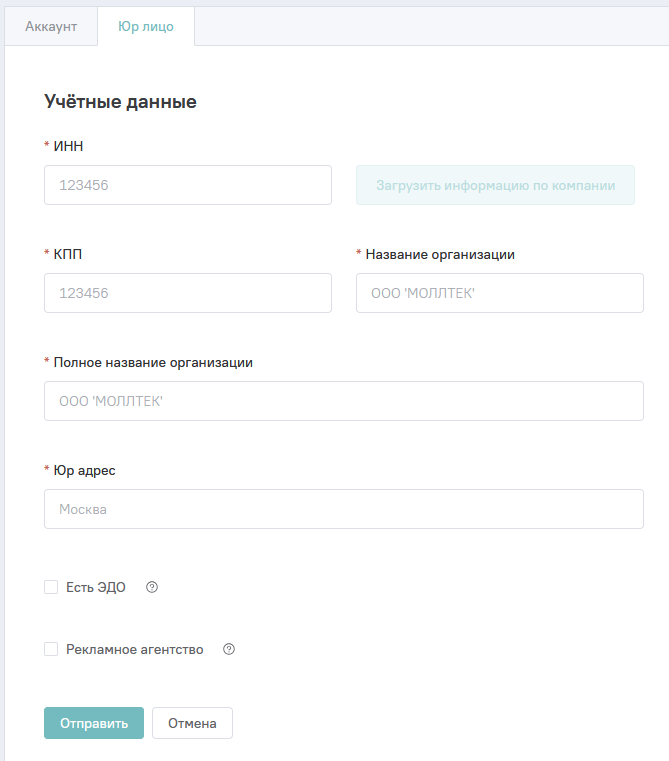Tick the Рекламное агентство checkbox
Image resolution: width=669 pixels, height=761 pixels.
tap(51, 649)
